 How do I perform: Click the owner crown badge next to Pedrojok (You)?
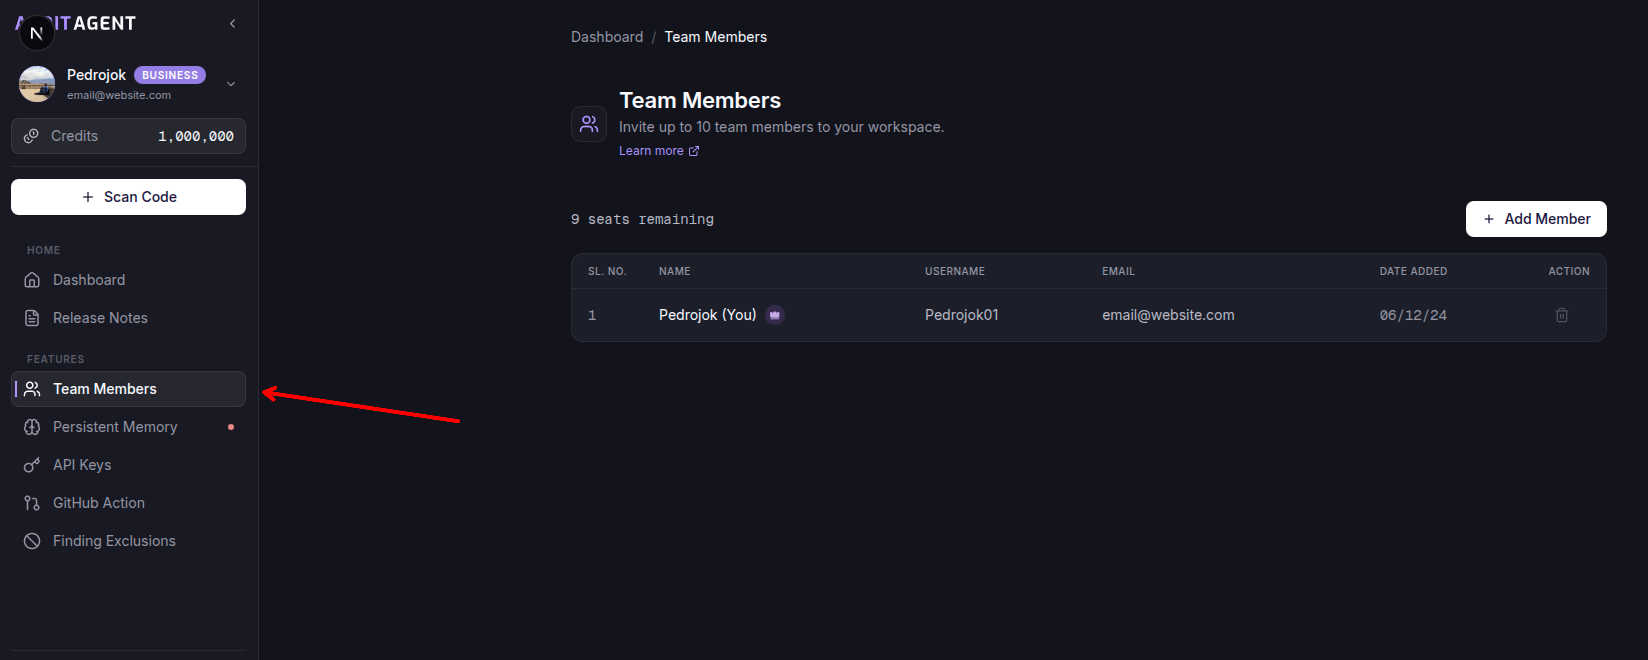(775, 315)
